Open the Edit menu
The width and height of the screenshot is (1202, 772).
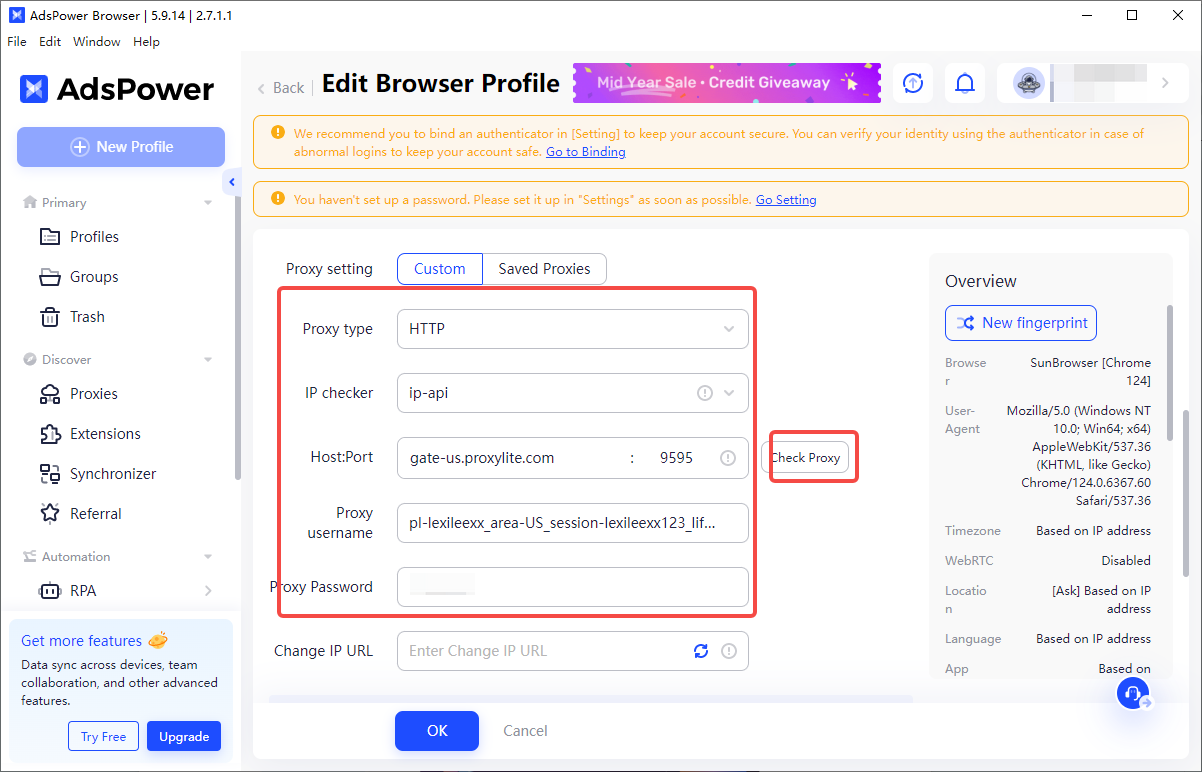[x=50, y=42]
